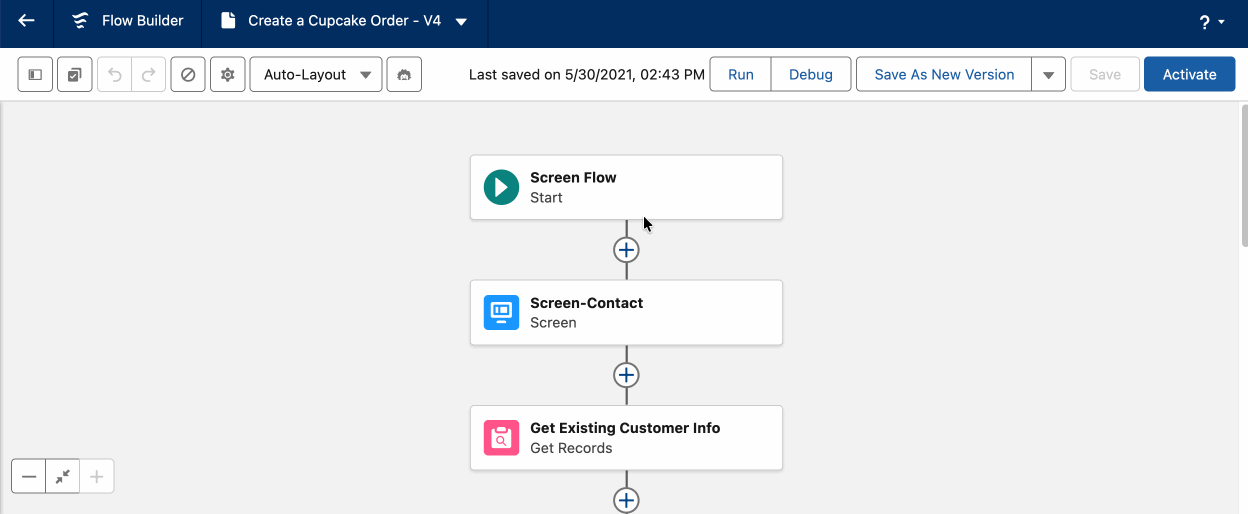Open the flow version dropdown arrow
Screen dimensions: 1248x514
[461, 22]
